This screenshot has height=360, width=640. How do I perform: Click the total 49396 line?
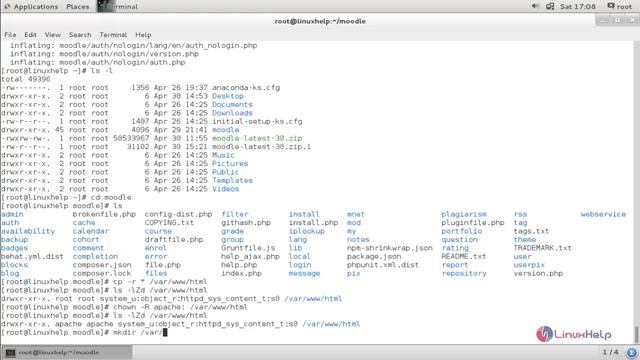pos(26,79)
